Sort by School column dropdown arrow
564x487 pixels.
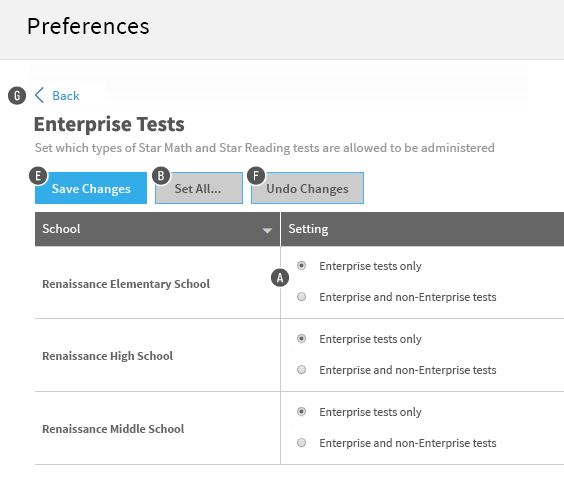267,231
